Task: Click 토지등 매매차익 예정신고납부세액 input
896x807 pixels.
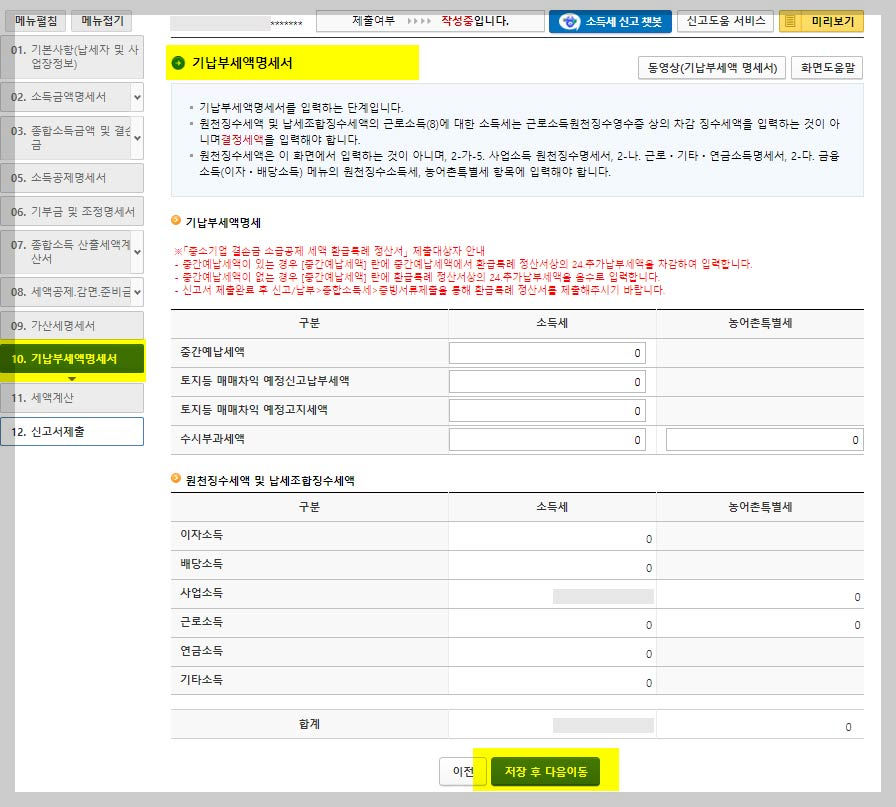Action: click(x=547, y=381)
